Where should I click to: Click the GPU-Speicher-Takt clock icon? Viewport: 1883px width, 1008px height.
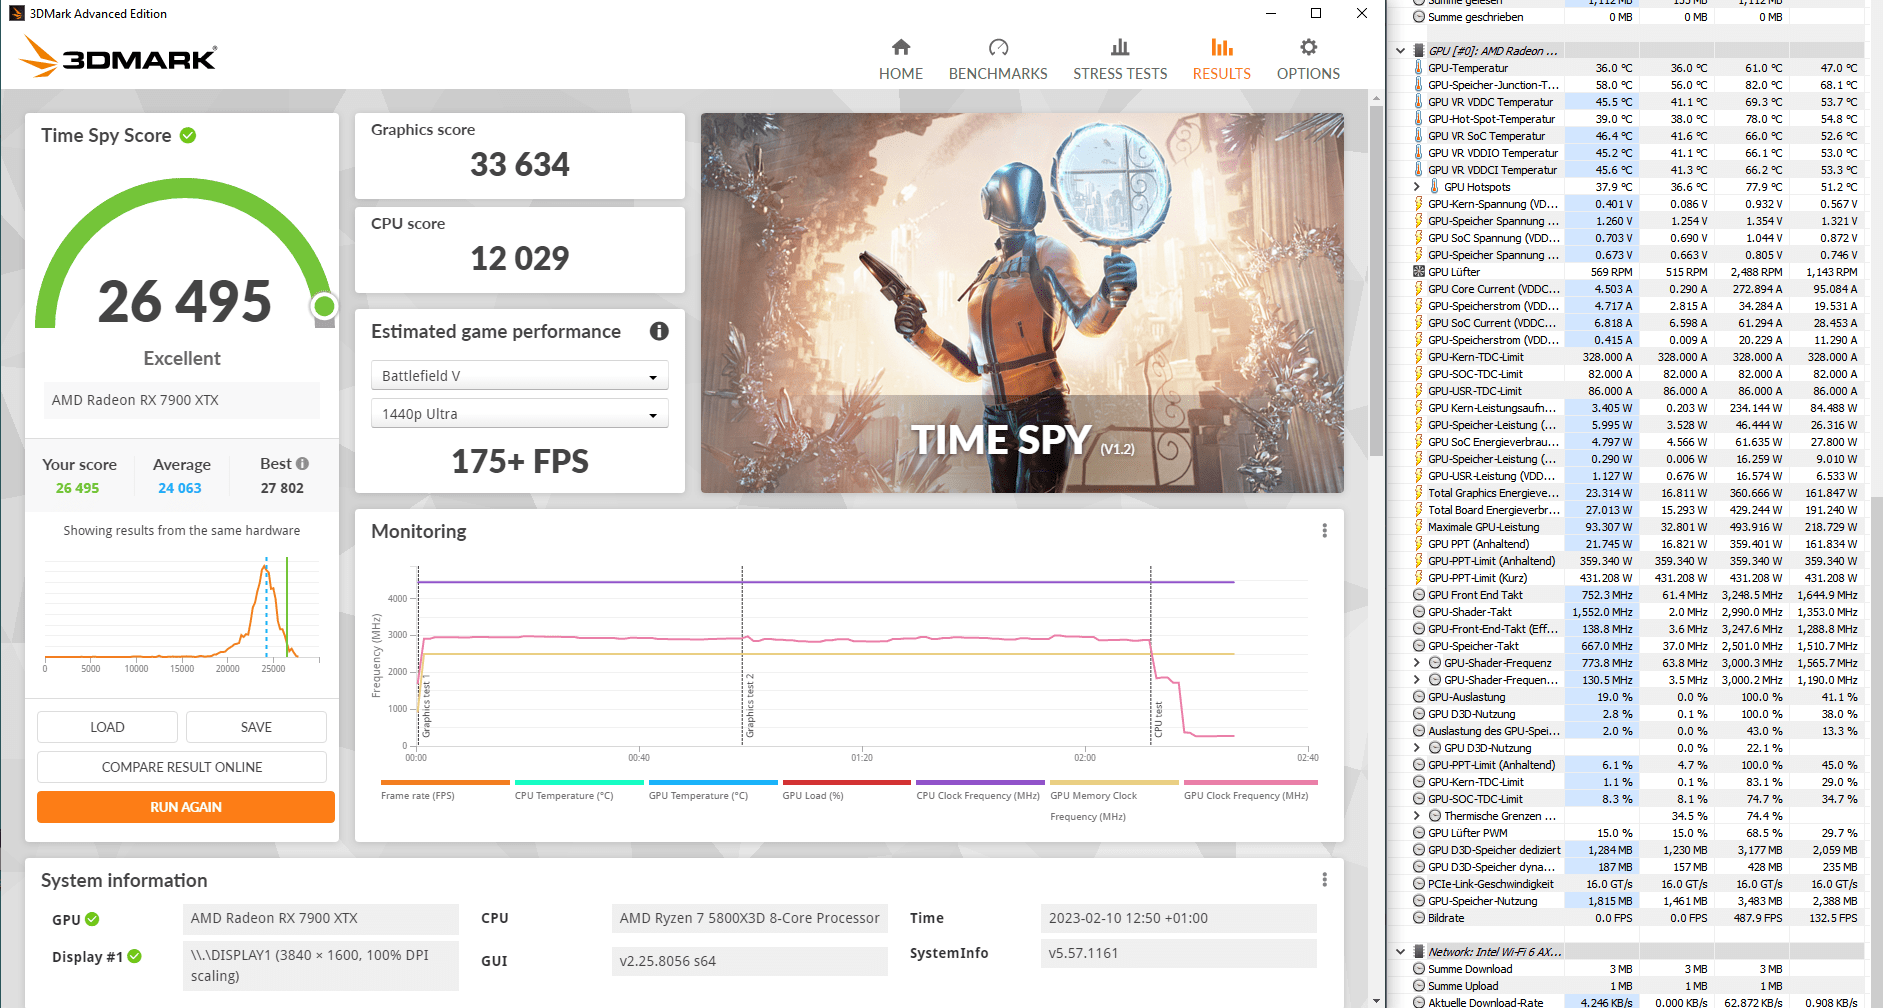[x=1418, y=646]
